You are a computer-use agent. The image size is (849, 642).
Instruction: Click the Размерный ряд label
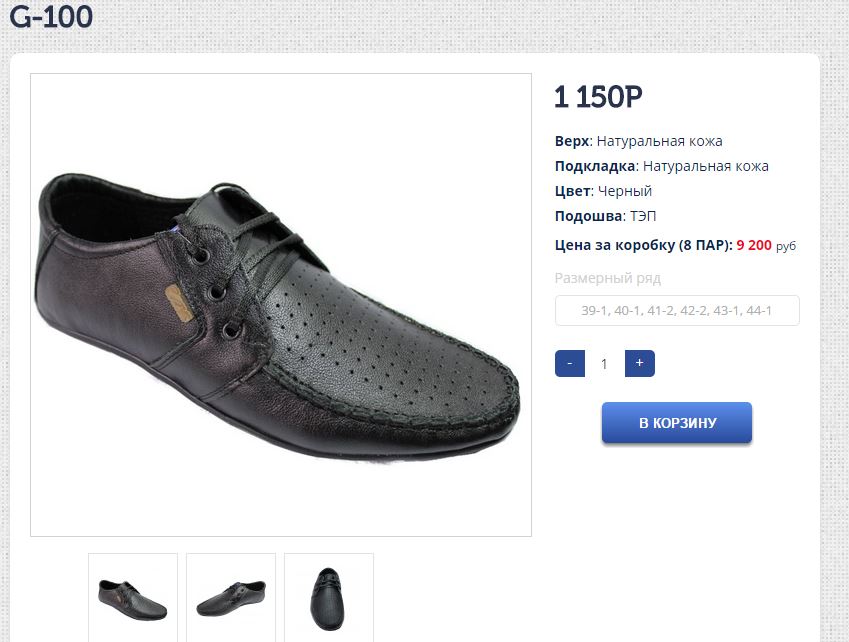(x=608, y=278)
